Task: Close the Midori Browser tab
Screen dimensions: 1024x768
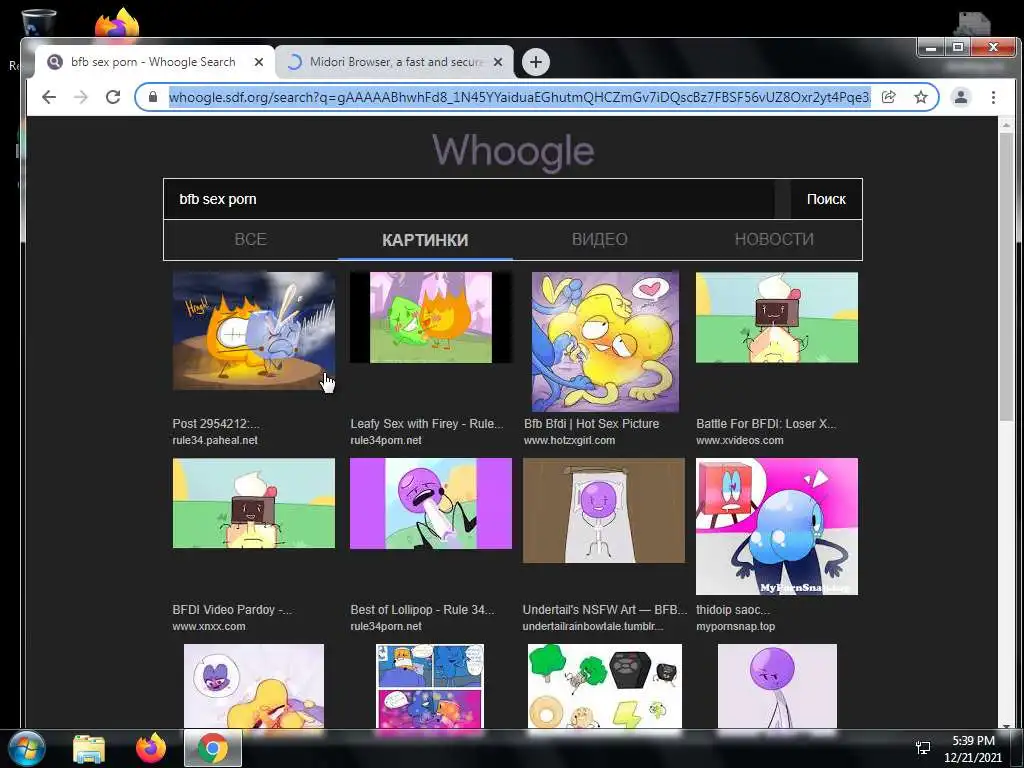Action: 498,62
